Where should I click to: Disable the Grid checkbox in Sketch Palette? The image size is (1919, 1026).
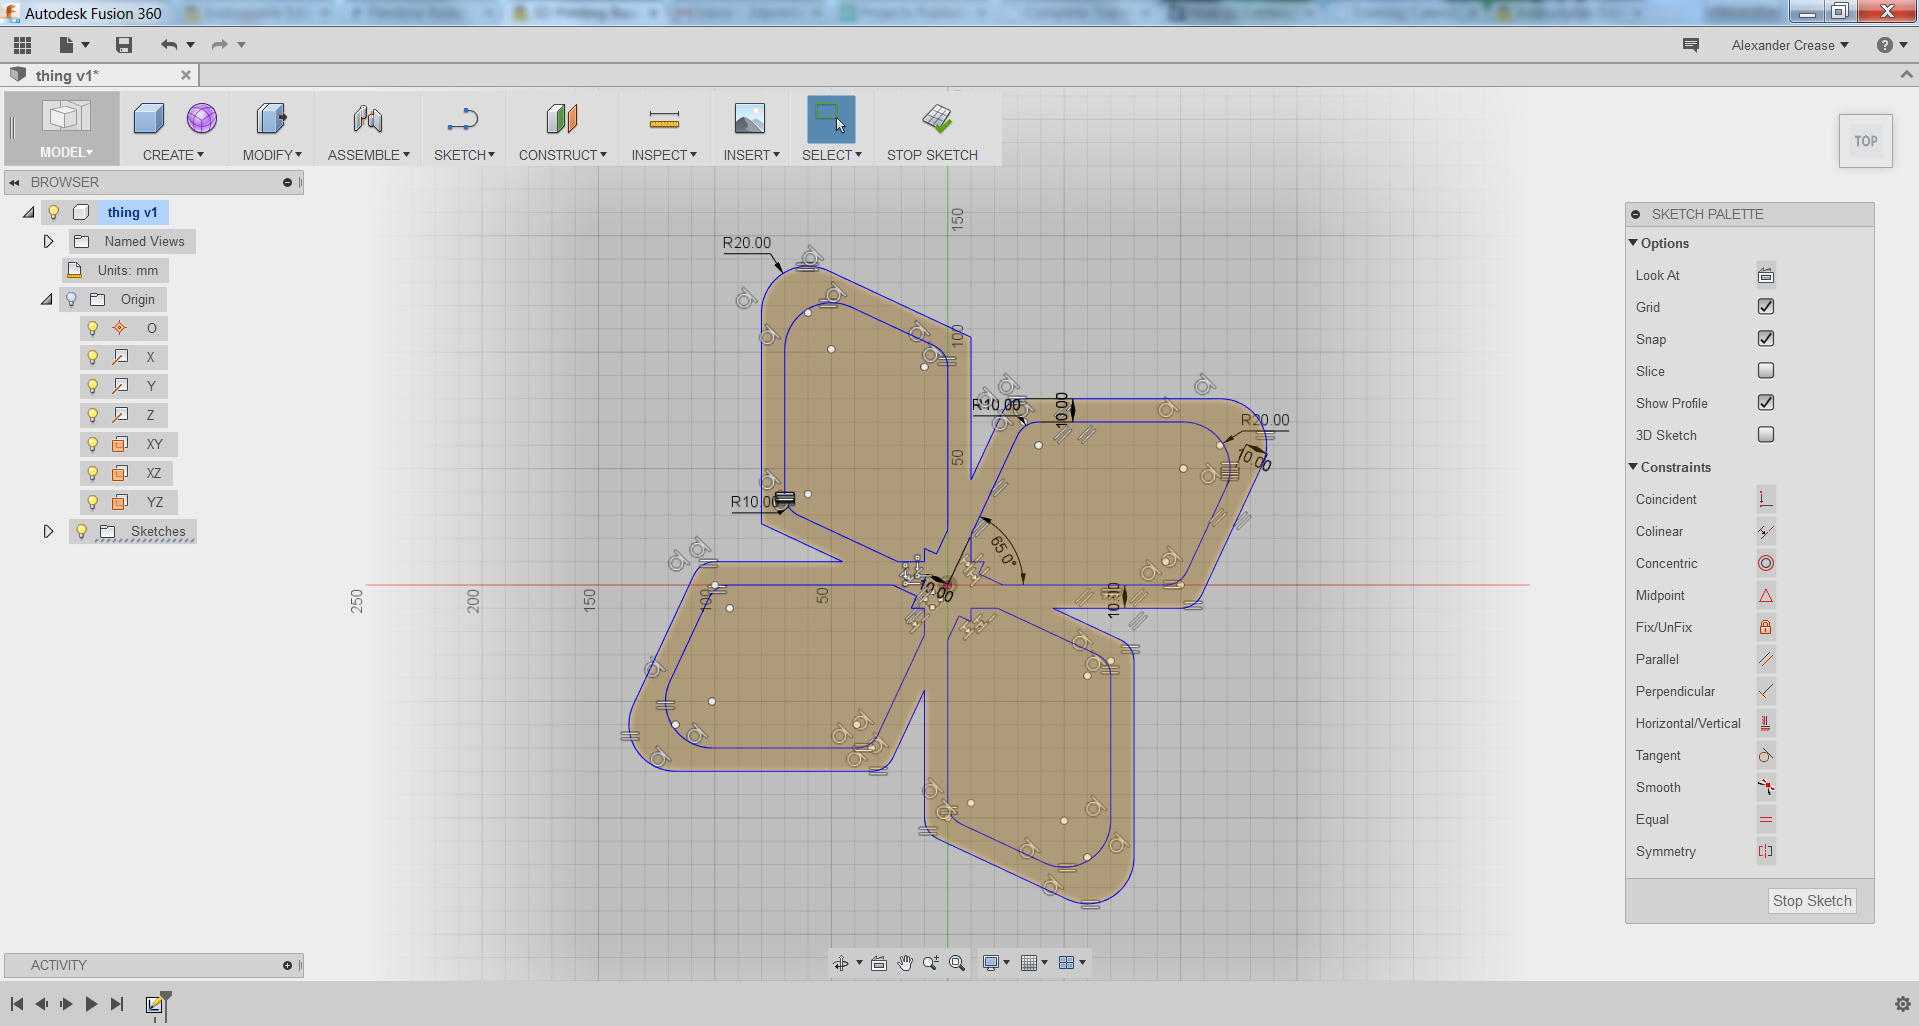coord(1765,307)
